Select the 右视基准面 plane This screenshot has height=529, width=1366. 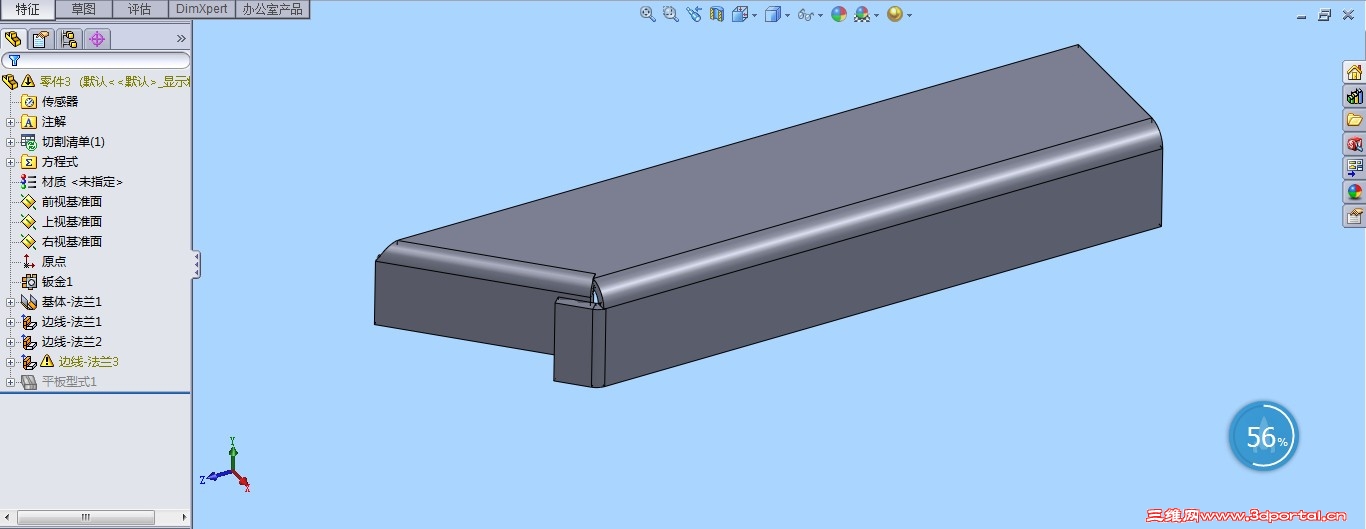[x=62, y=241]
